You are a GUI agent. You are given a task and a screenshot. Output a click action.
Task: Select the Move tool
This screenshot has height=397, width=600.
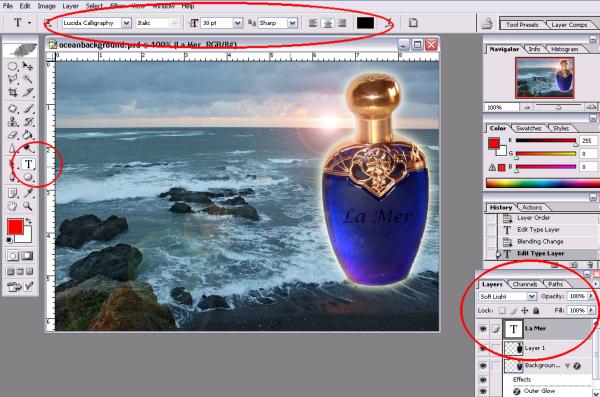(28, 67)
